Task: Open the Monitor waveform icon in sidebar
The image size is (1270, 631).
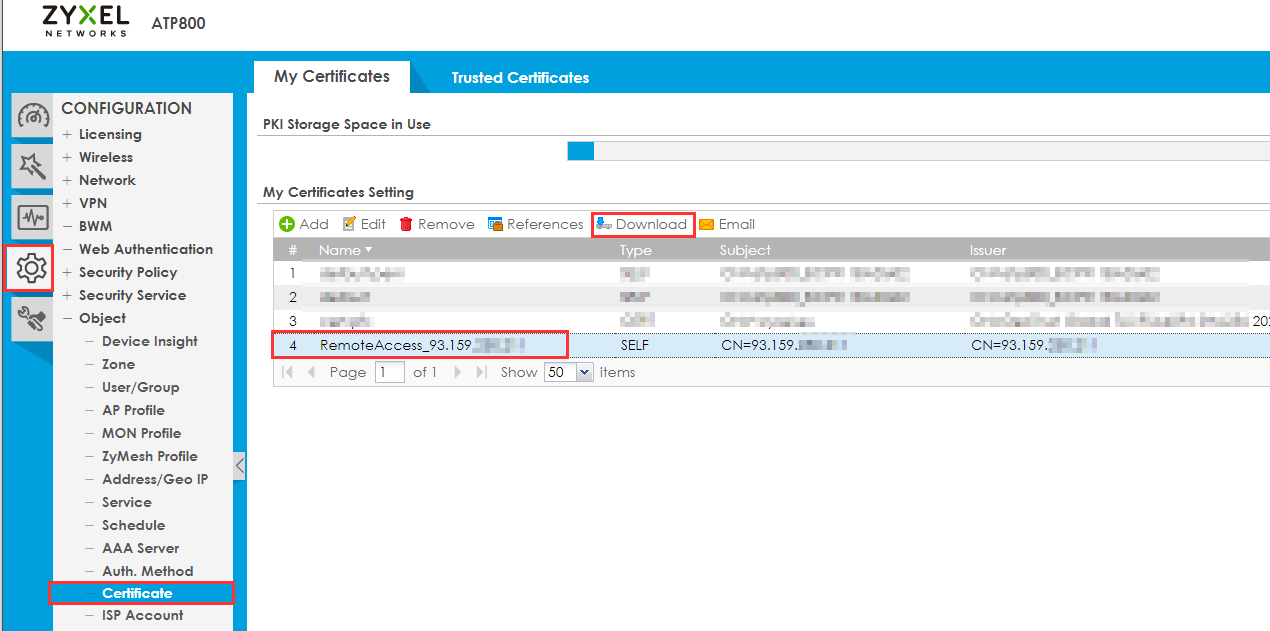Action: click(x=33, y=217)
